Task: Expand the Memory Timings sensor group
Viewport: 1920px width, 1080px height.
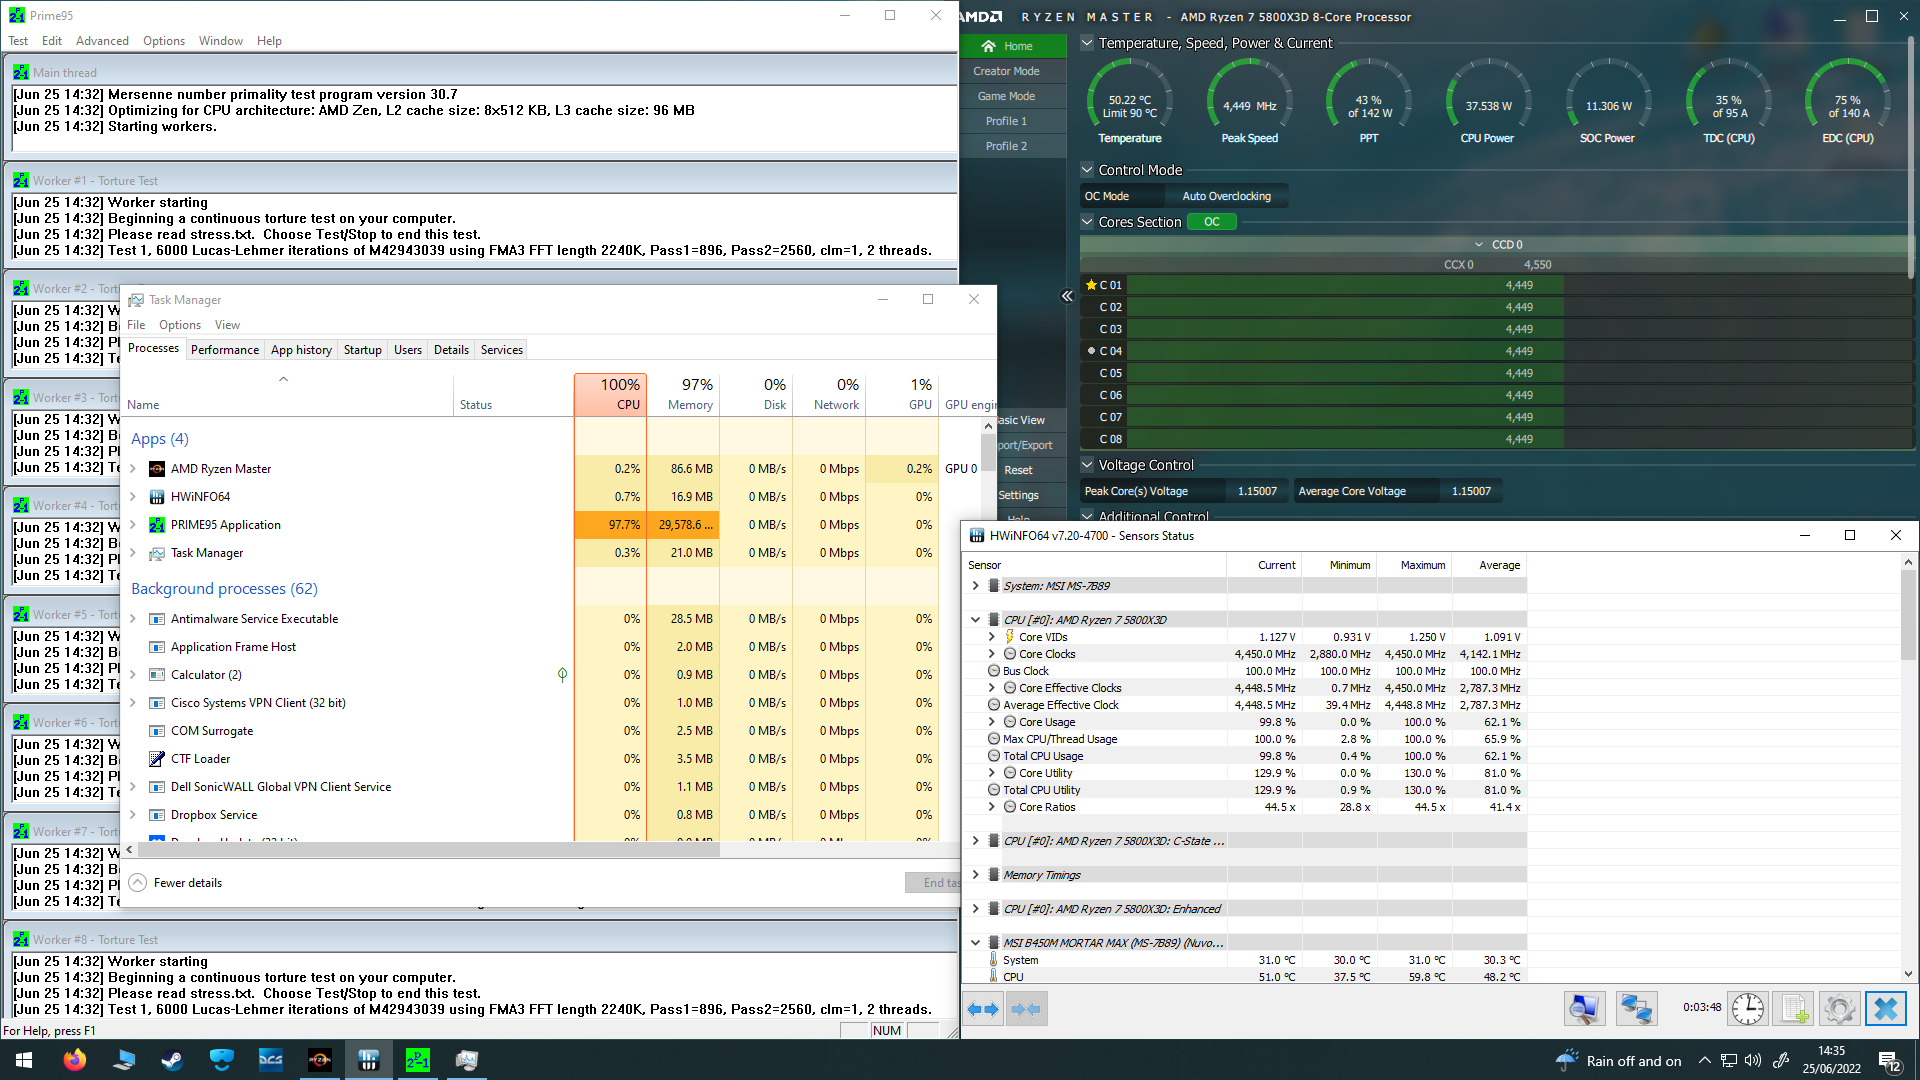Action: [x=976, y=875]
